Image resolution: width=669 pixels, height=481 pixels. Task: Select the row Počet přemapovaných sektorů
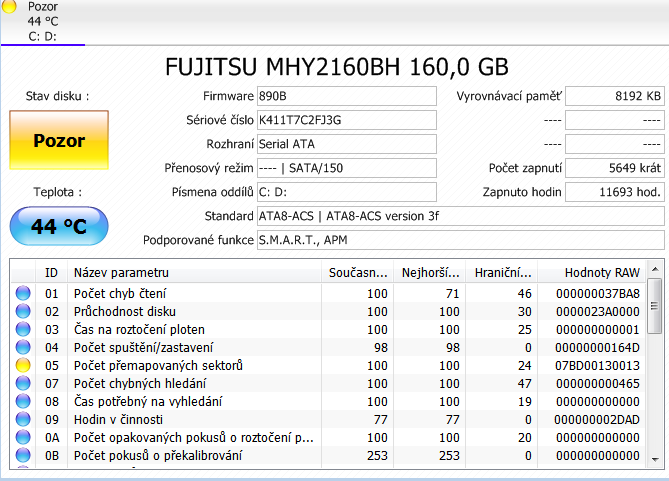tap(329, 365)
